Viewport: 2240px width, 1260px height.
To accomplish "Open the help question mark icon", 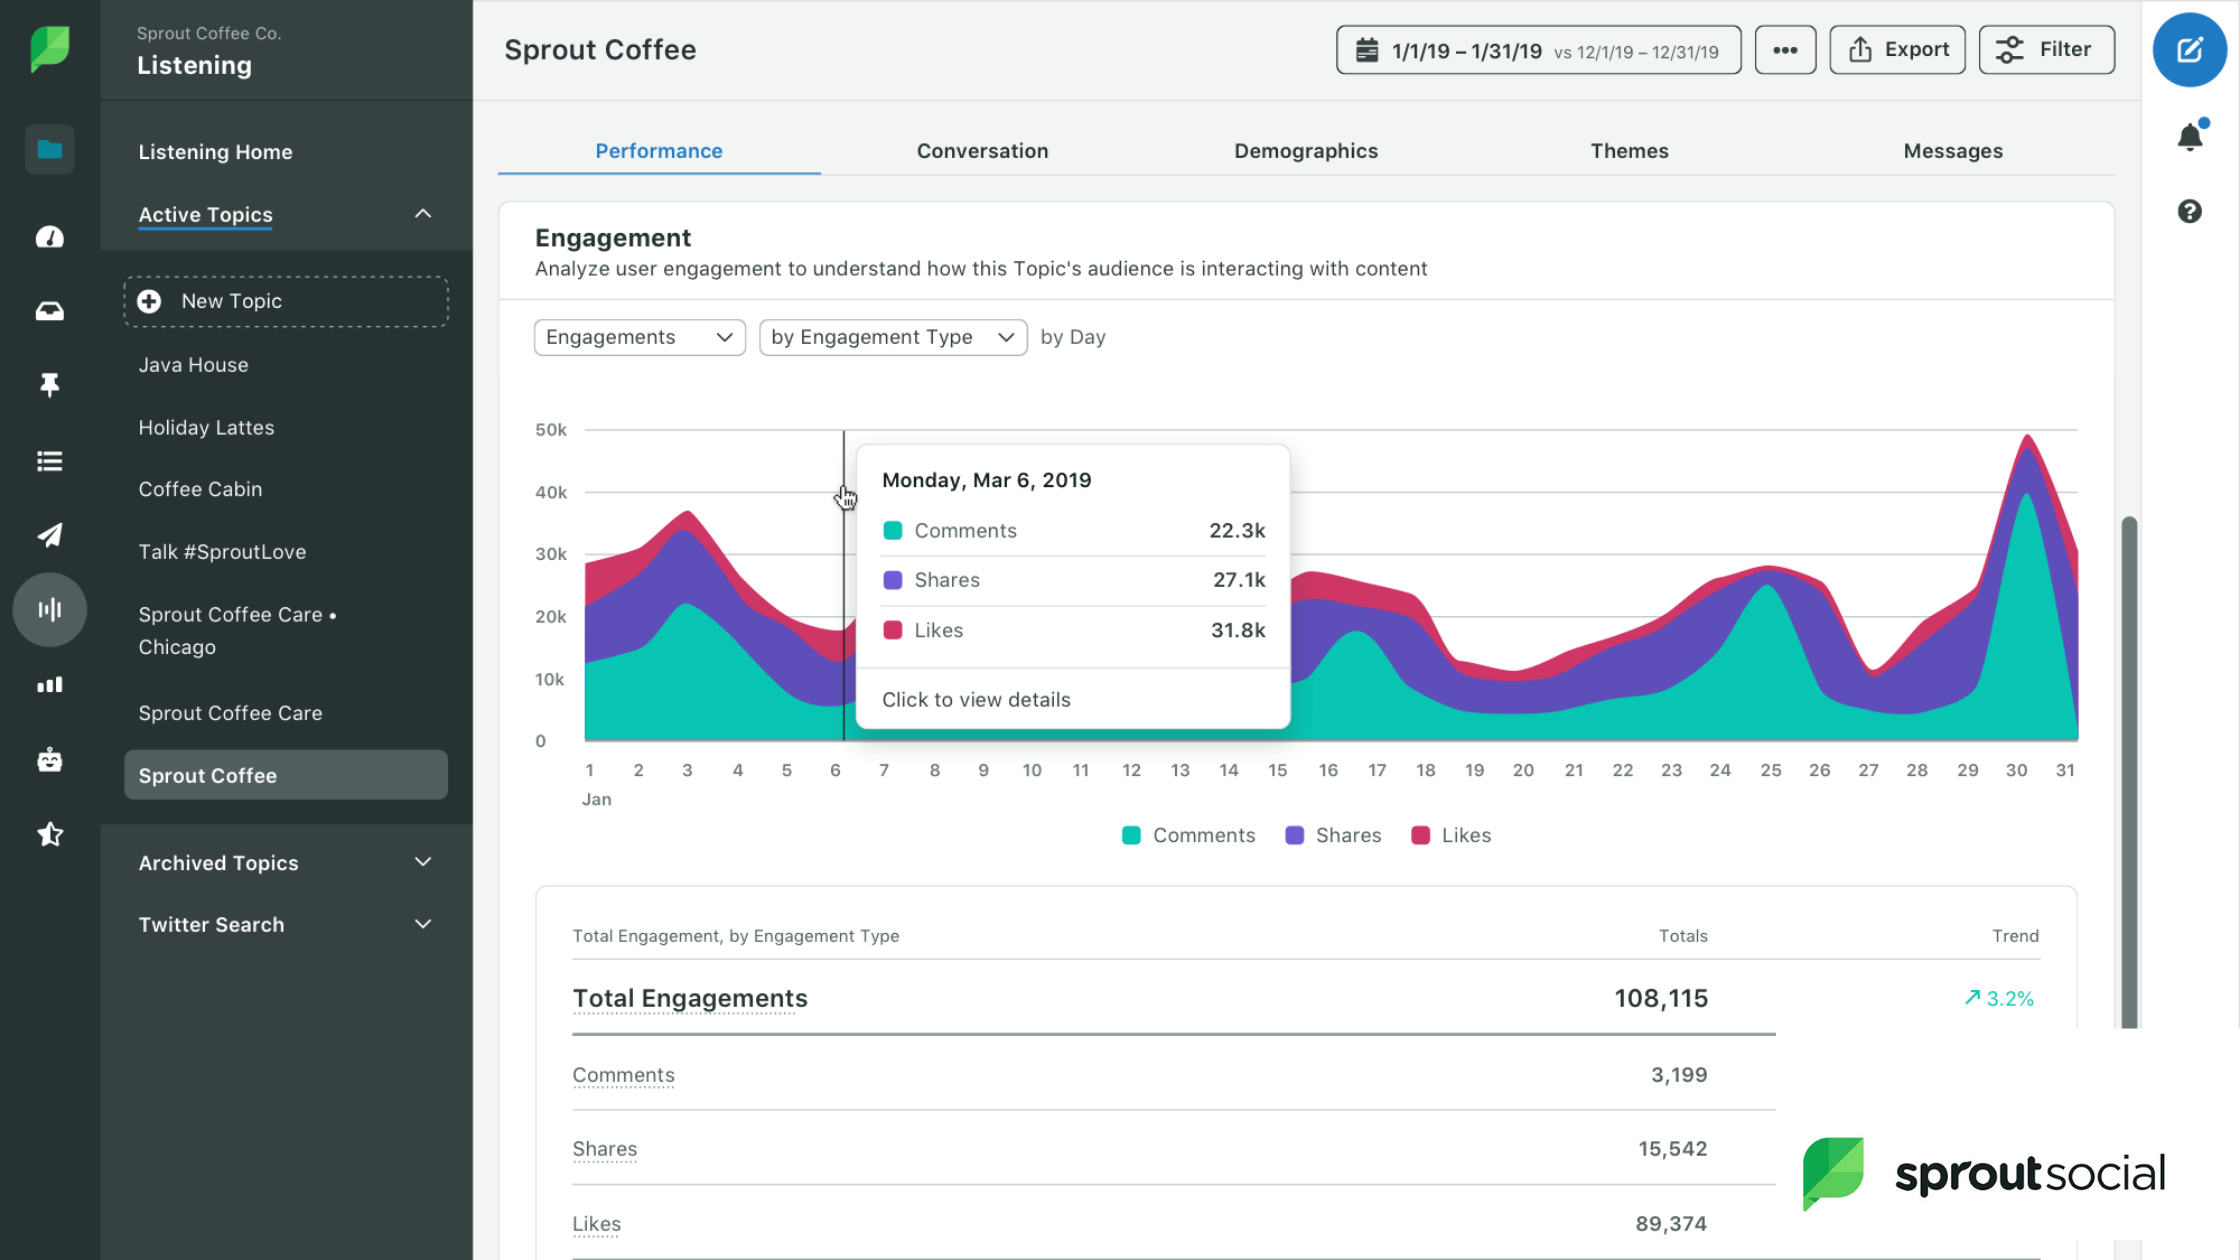I will [2189, 211].
